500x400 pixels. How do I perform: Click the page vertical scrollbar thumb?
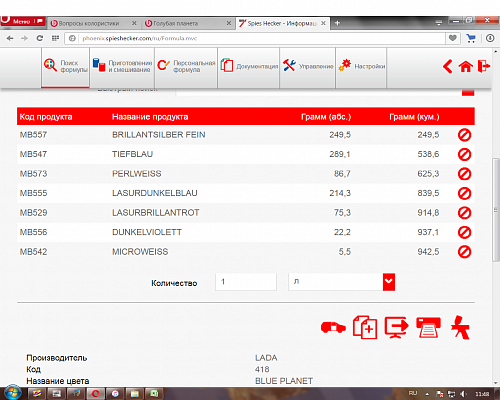(x=496, y=210)
